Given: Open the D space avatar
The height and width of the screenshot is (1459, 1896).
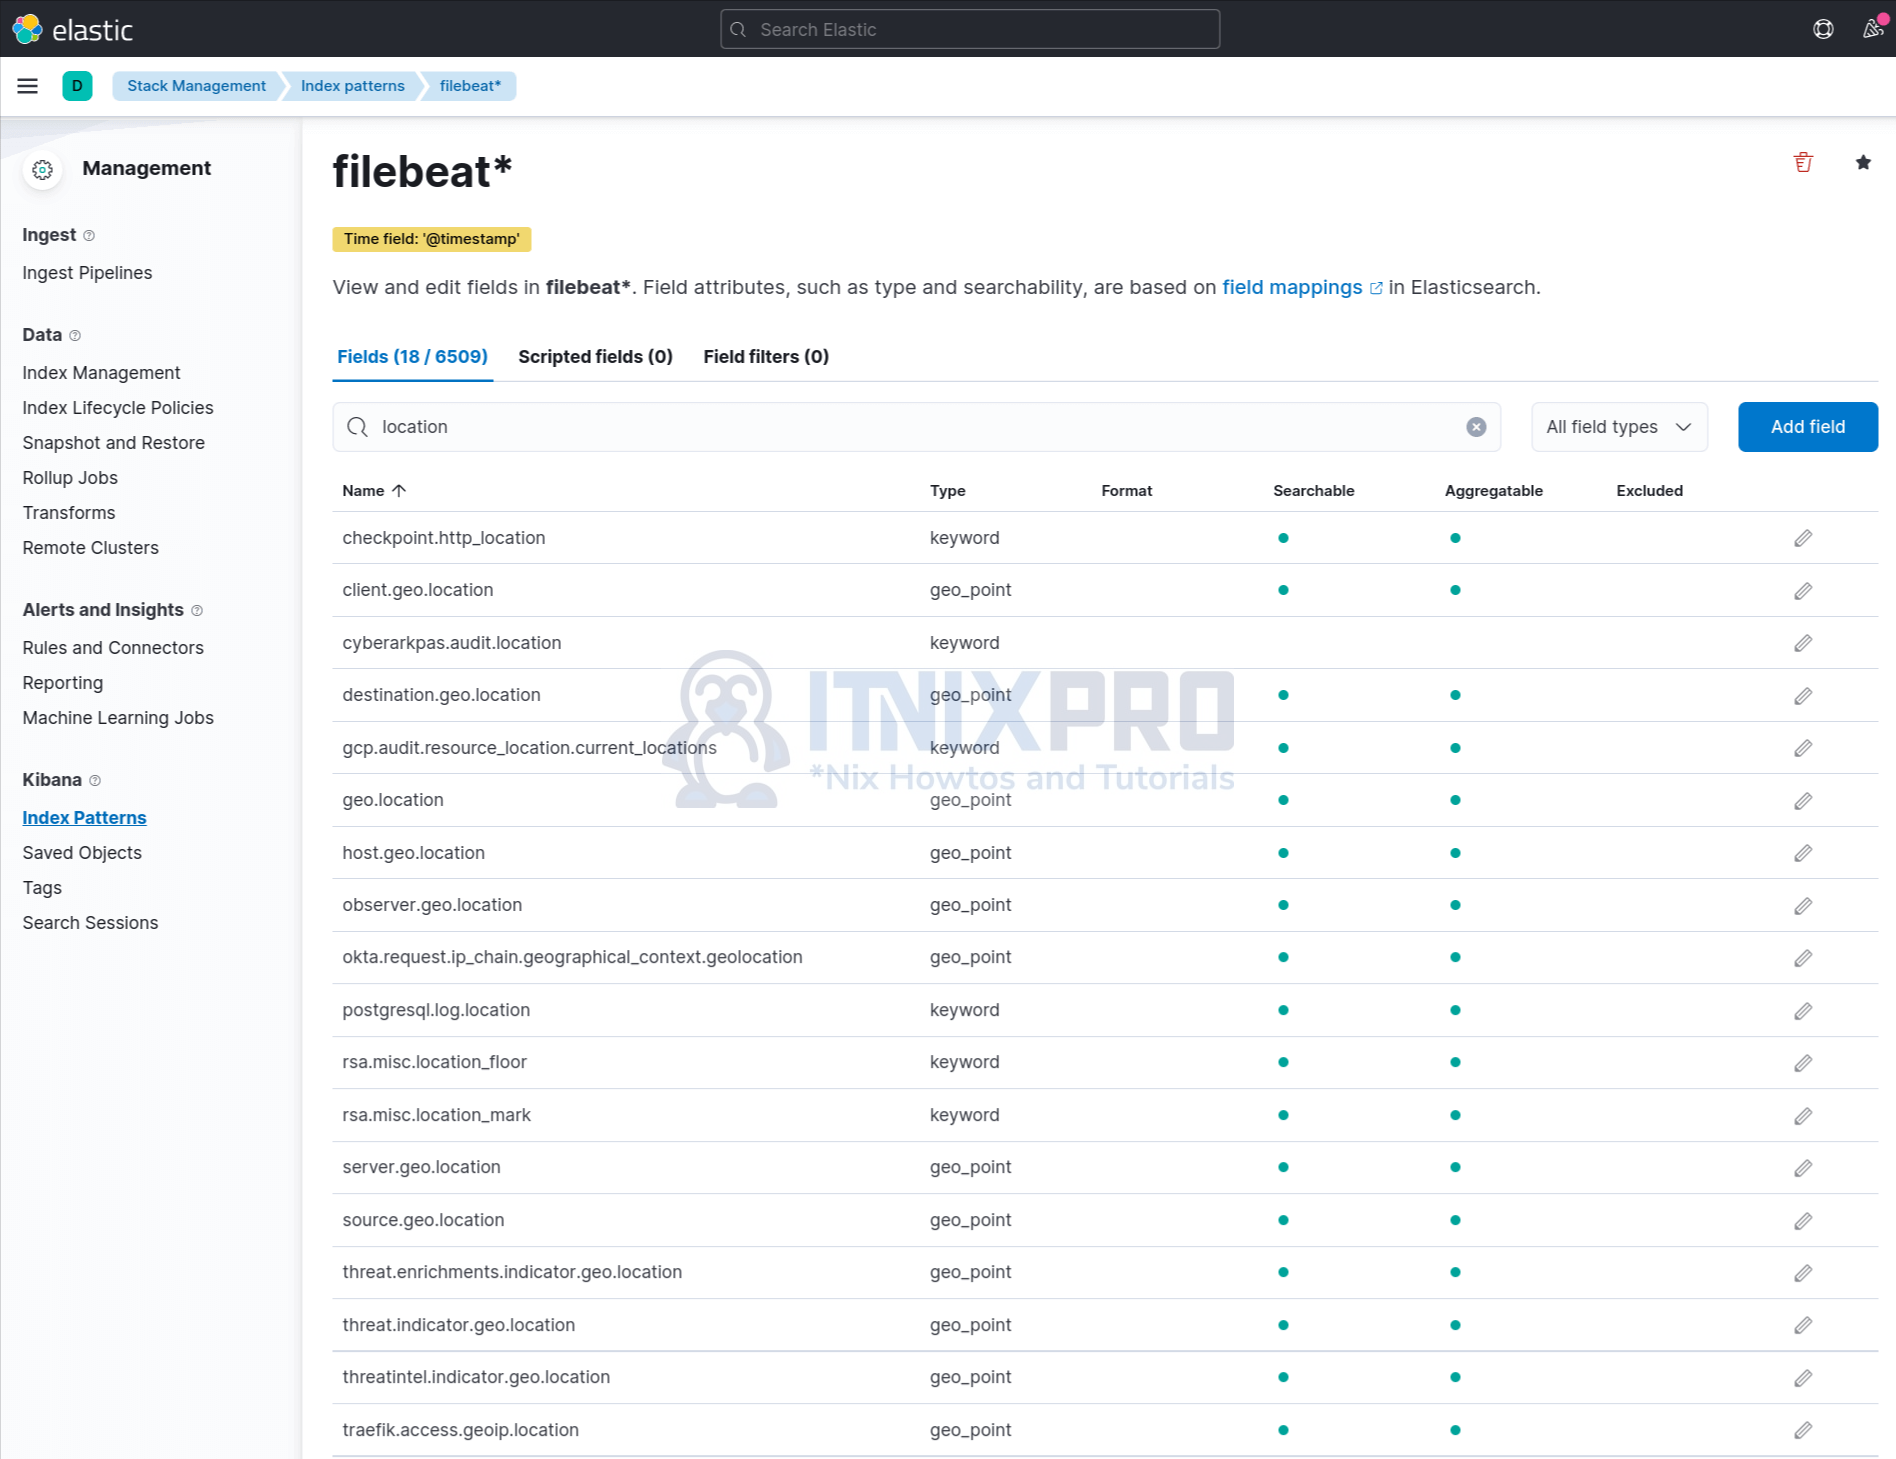Looking at the screenshot, I should (77, 86).
